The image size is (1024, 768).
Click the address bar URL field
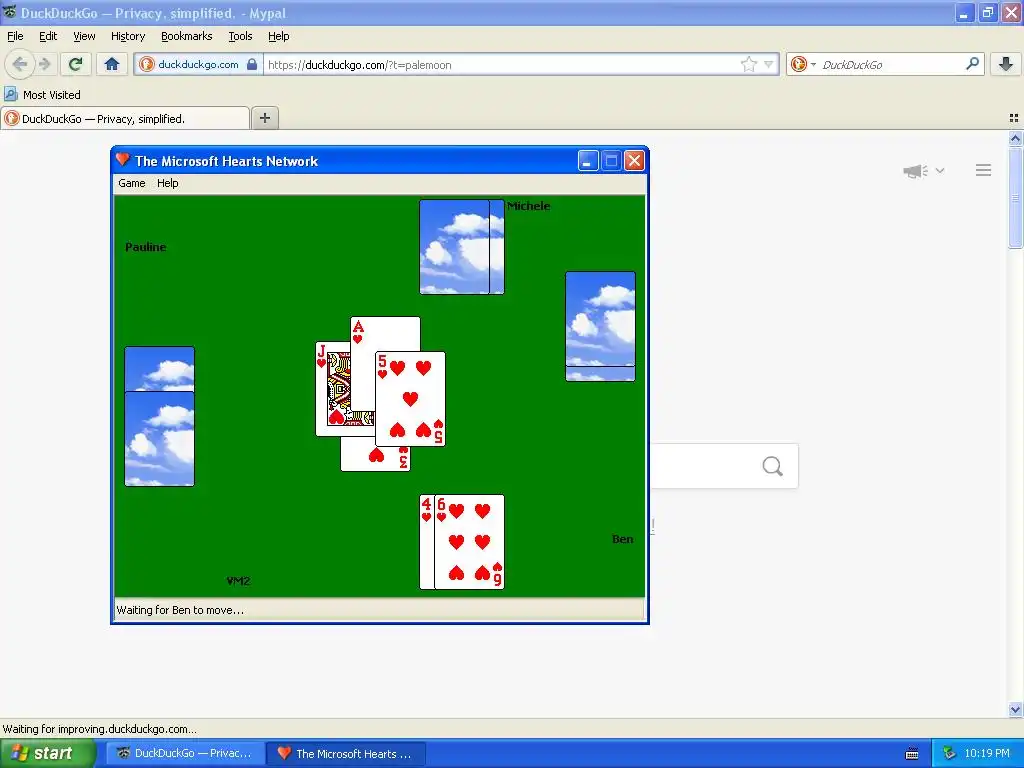(x=503, y=64)
